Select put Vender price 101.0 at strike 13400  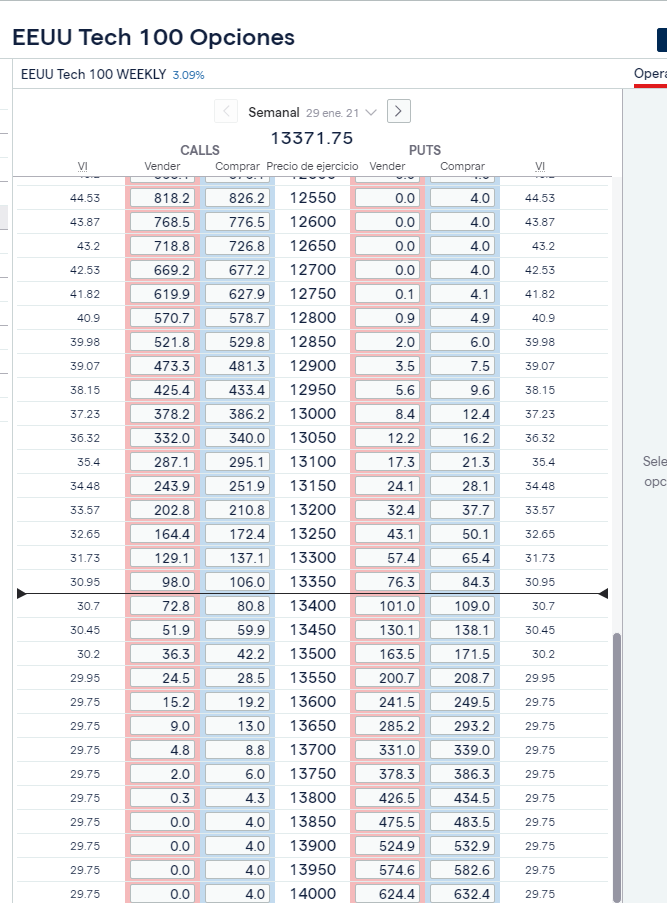click(388, 606)
